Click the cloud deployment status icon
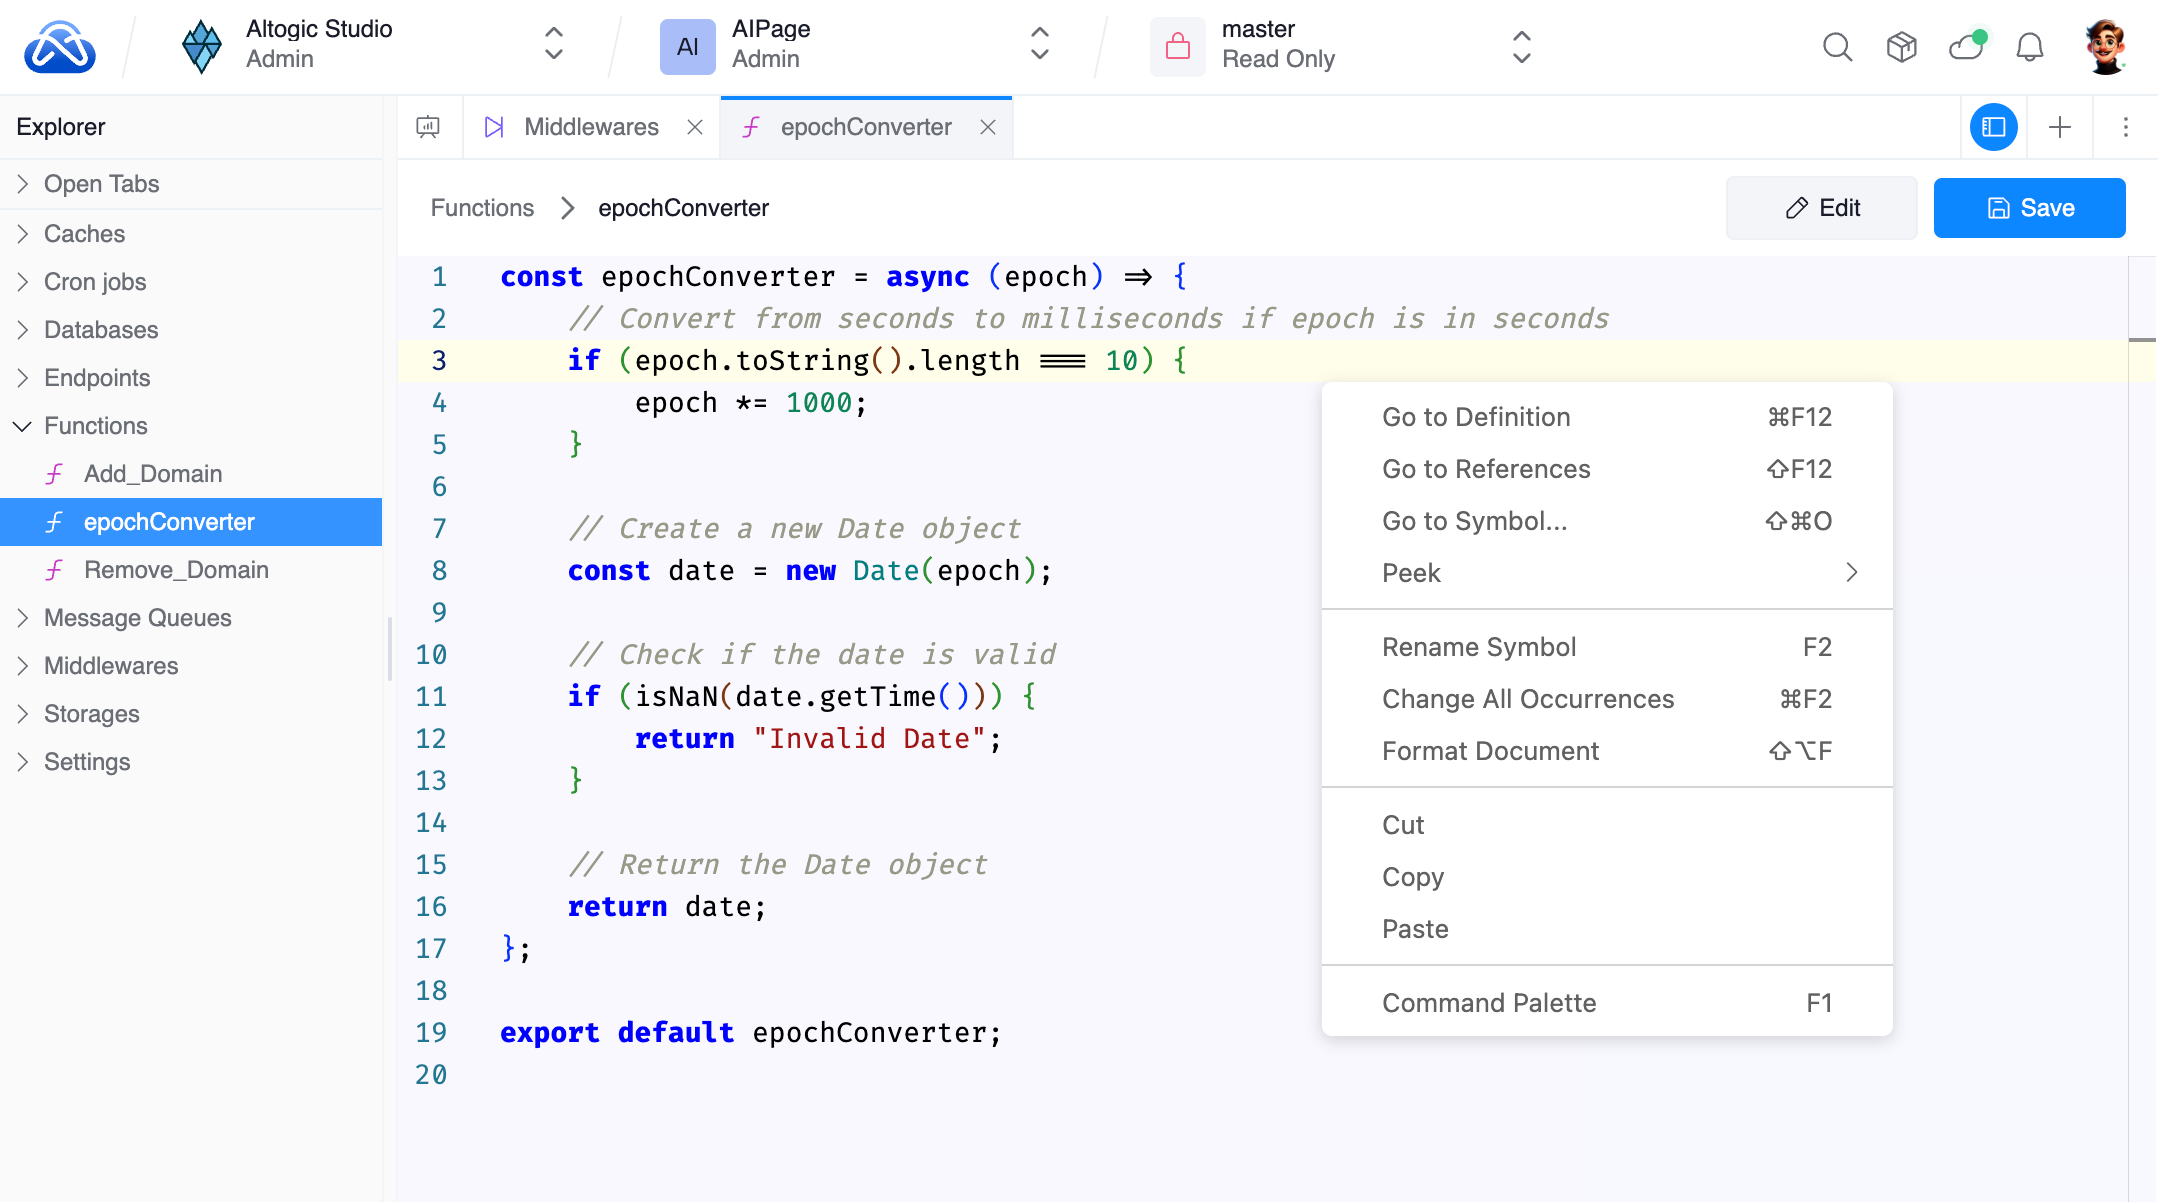Image resolution: width=2158 pixels, height=1202 pixels. [x=1966, y=46]
